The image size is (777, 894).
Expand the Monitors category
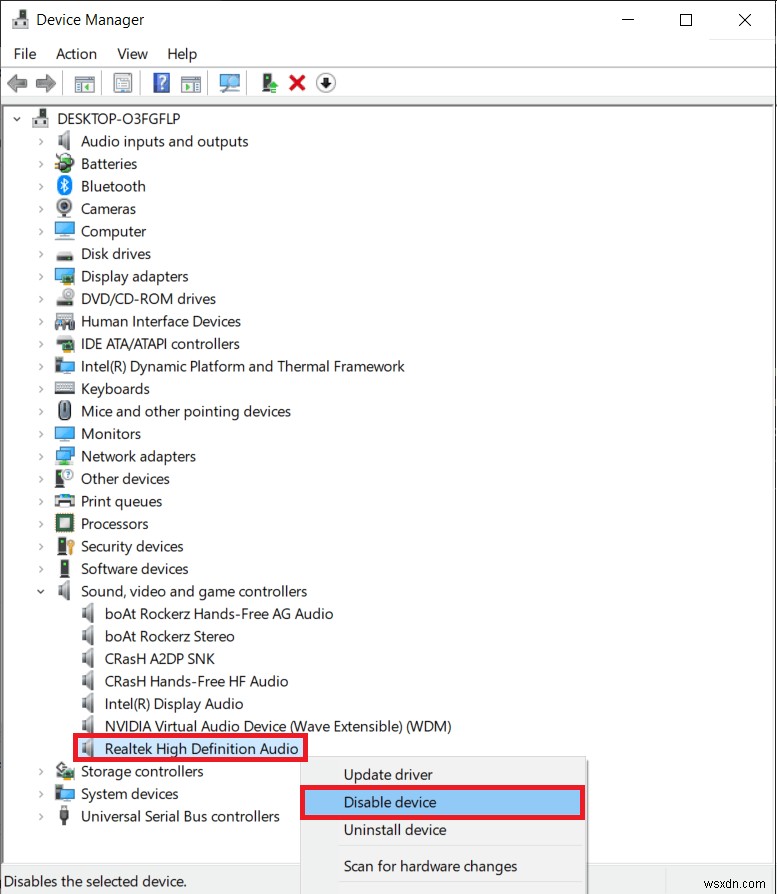point(40,434)
